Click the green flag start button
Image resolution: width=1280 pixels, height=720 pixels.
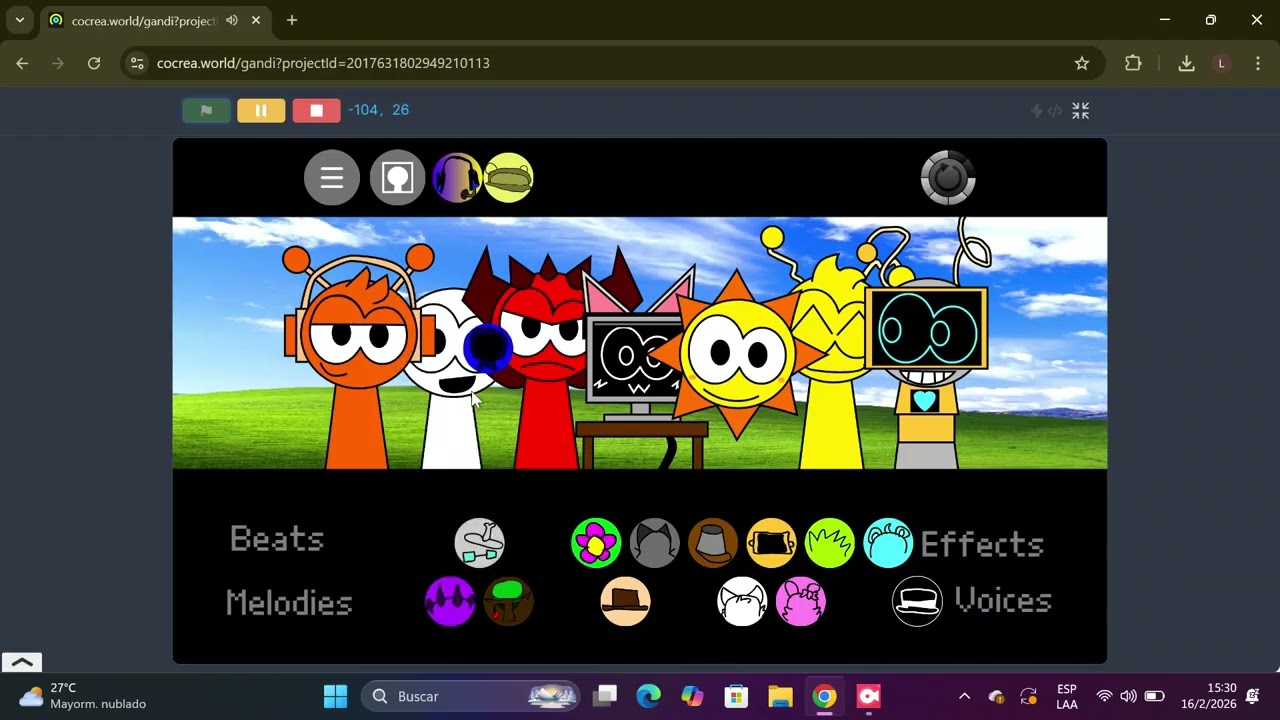[207, 110]
